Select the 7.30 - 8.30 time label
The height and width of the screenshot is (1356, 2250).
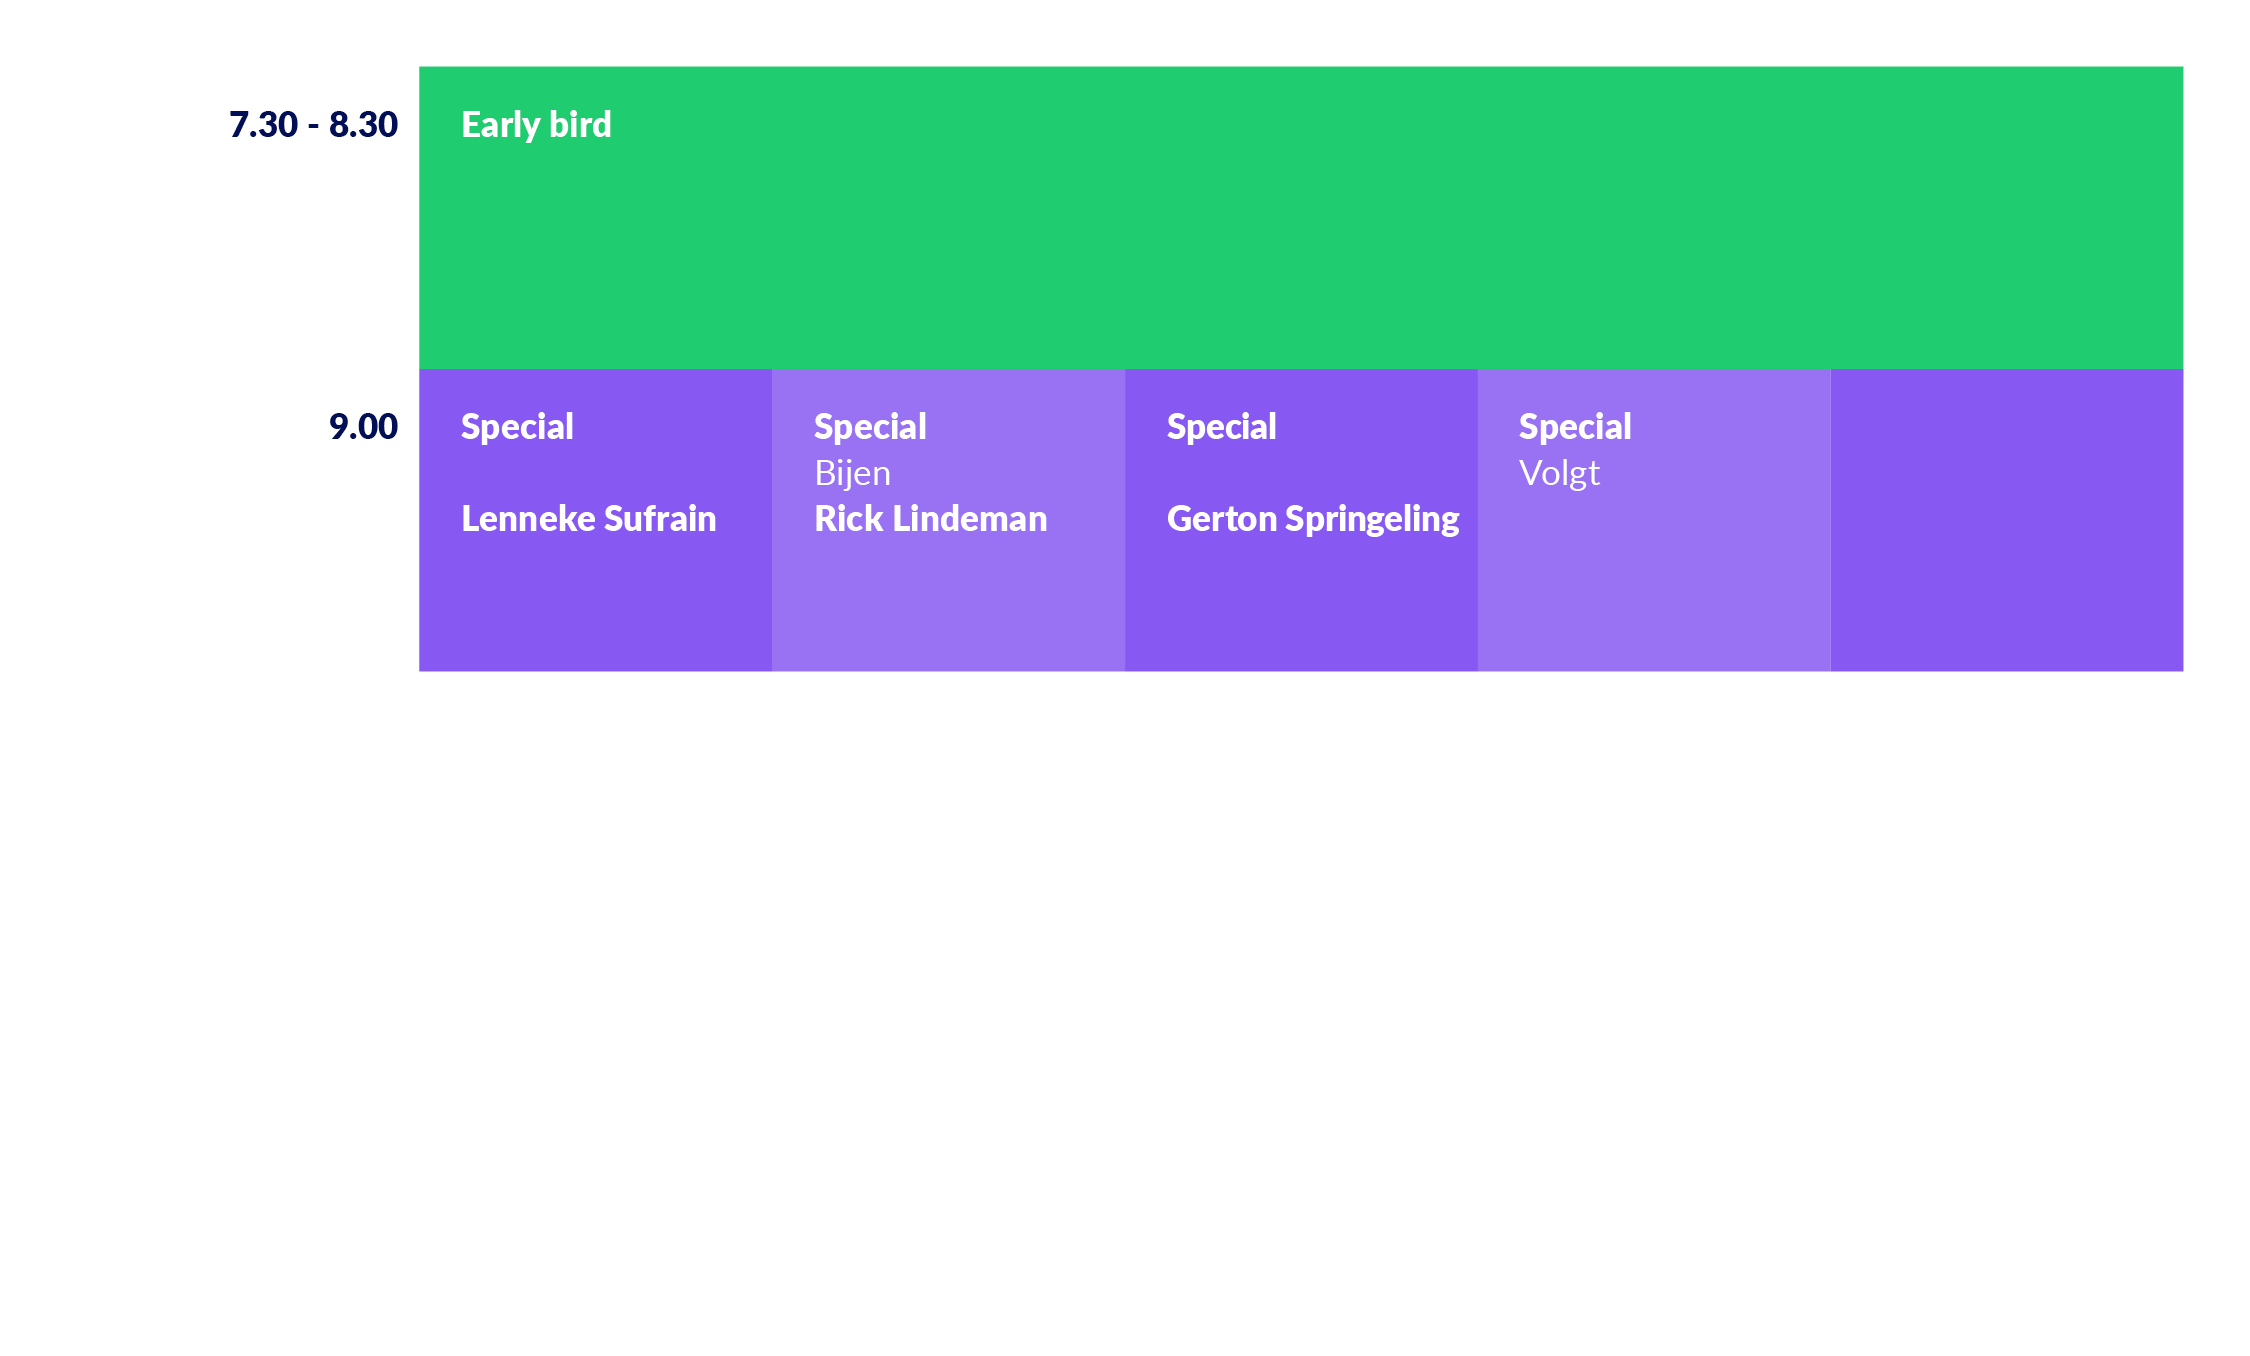pyautogui.click(x=313, y=125)
